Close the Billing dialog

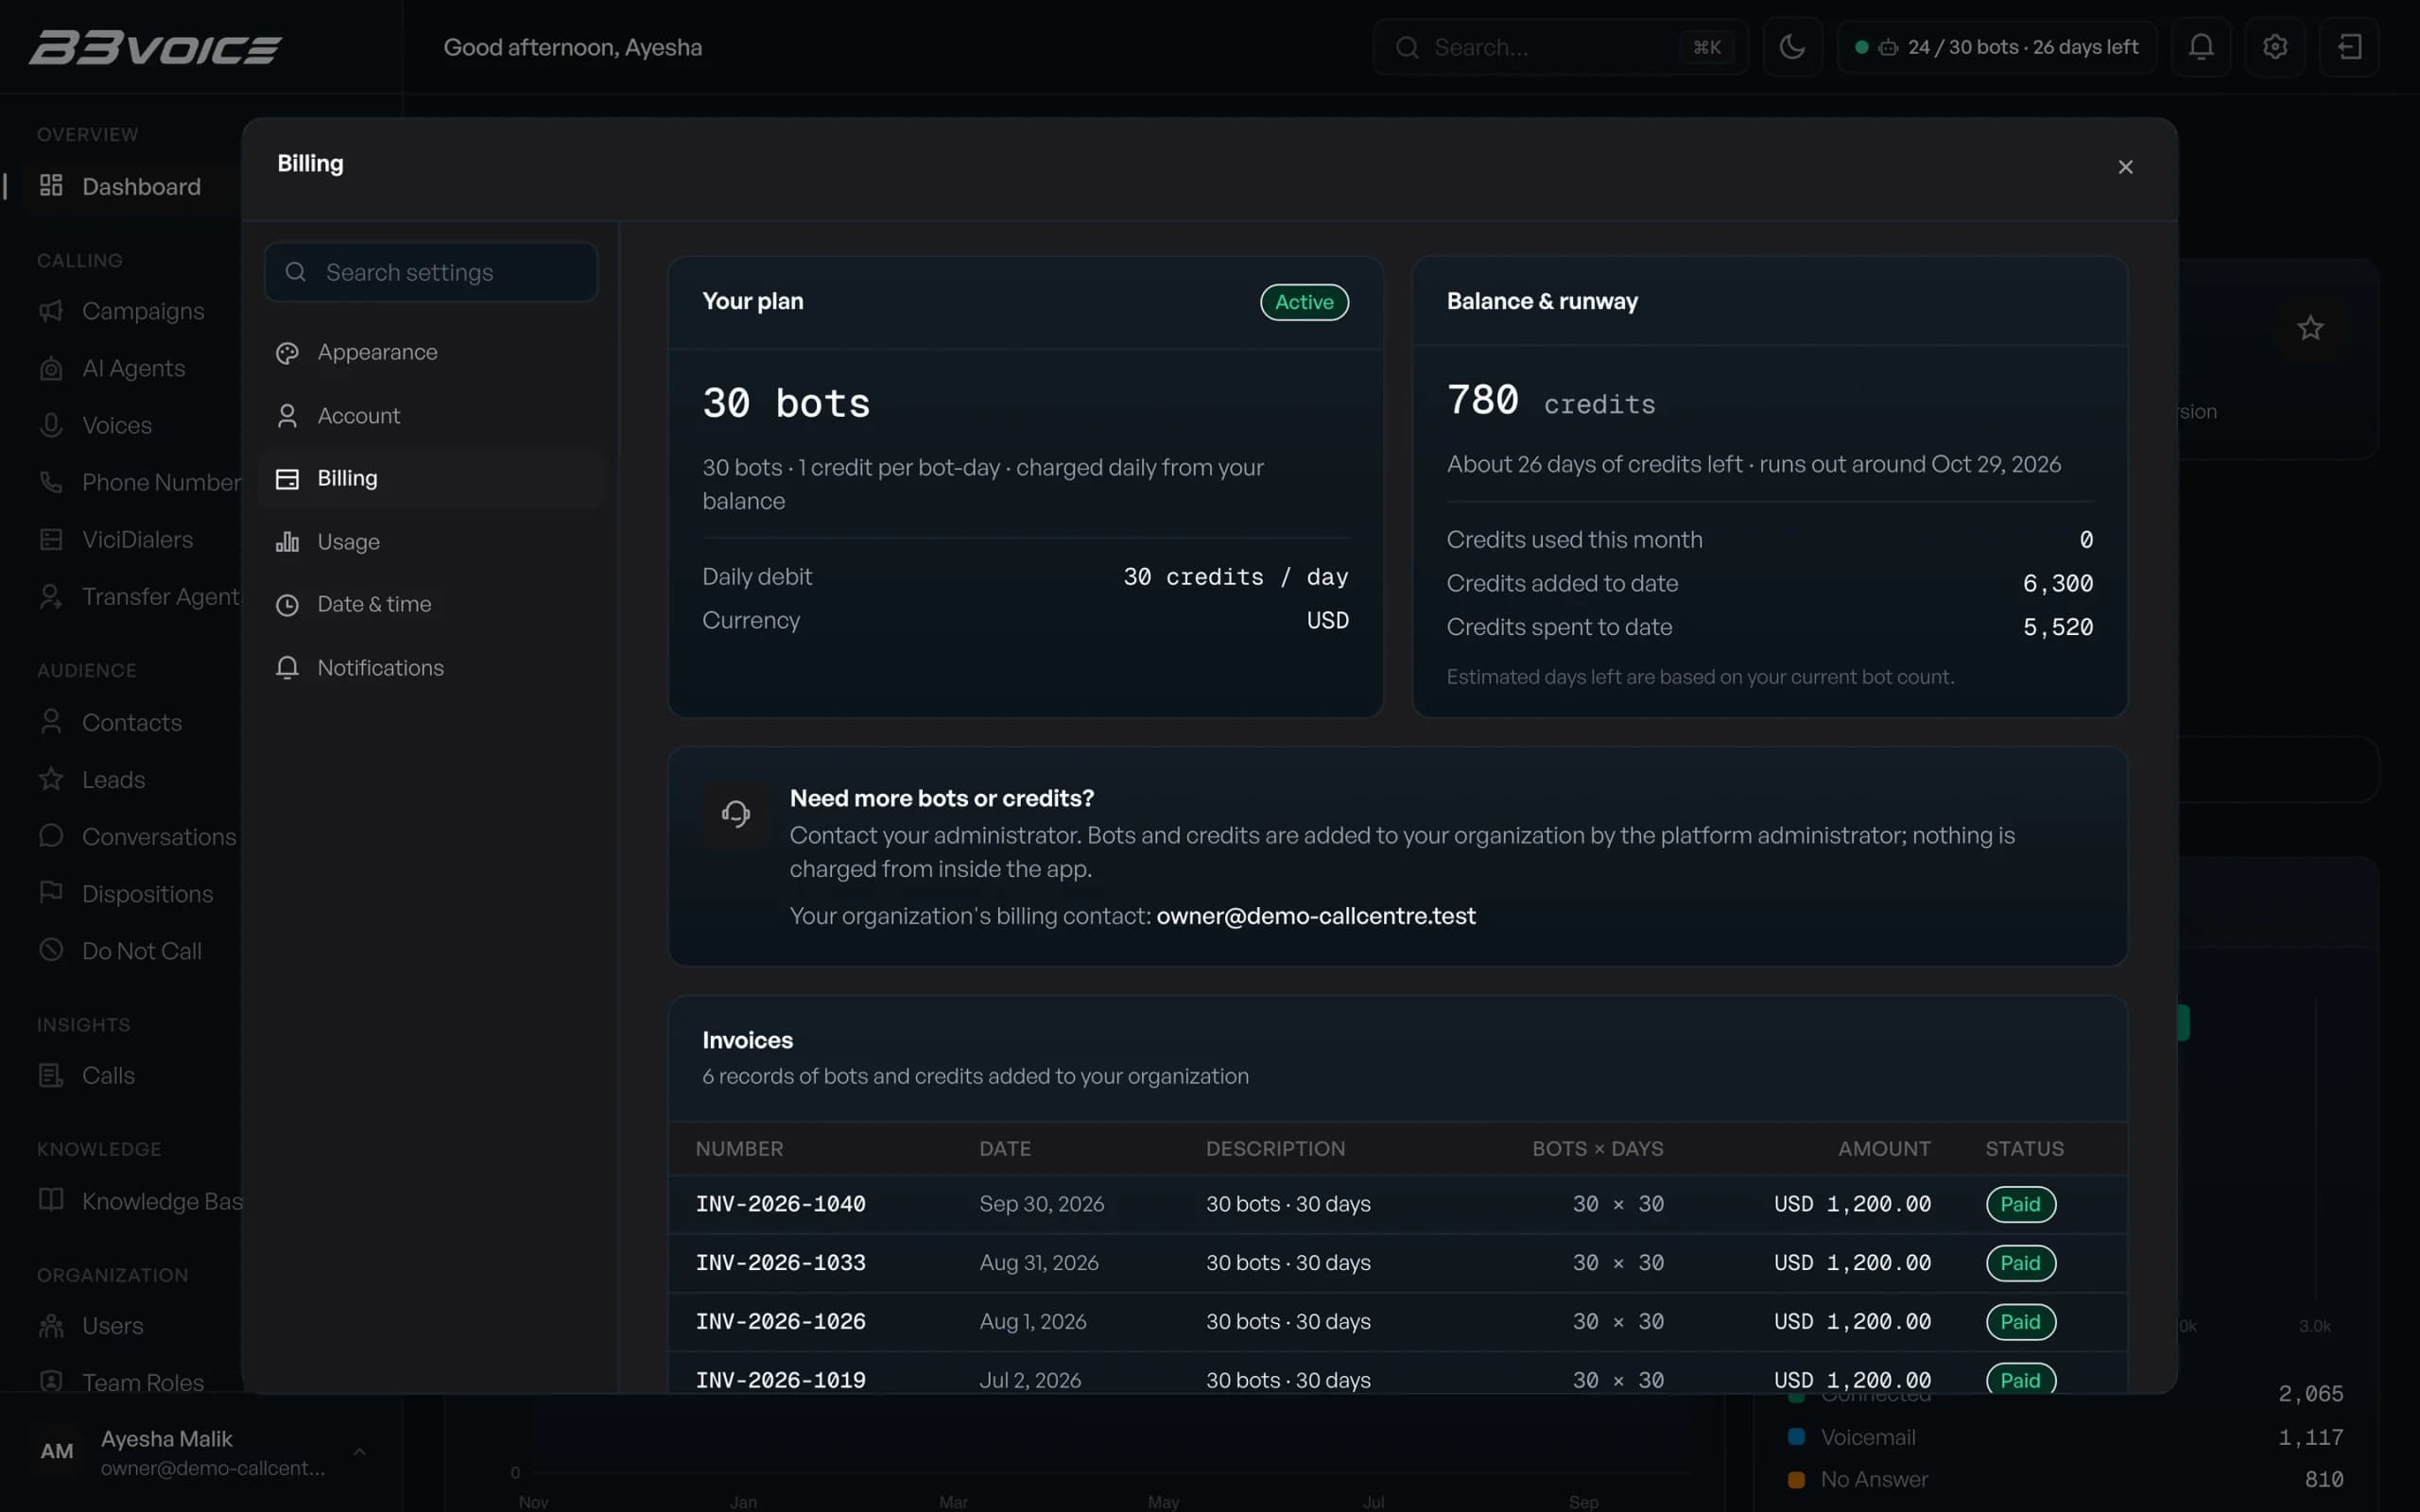pyautogui.click(x=2125, y=167)
